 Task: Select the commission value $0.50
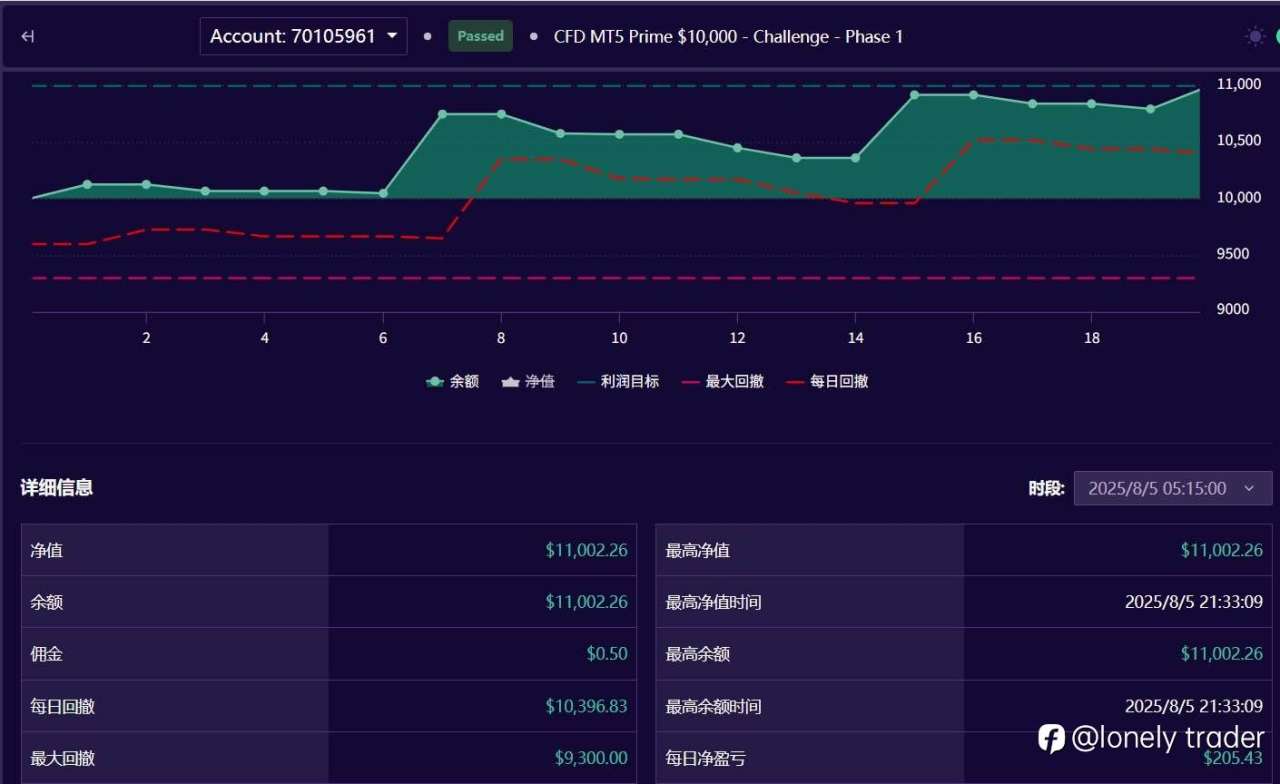click(608, 654)
